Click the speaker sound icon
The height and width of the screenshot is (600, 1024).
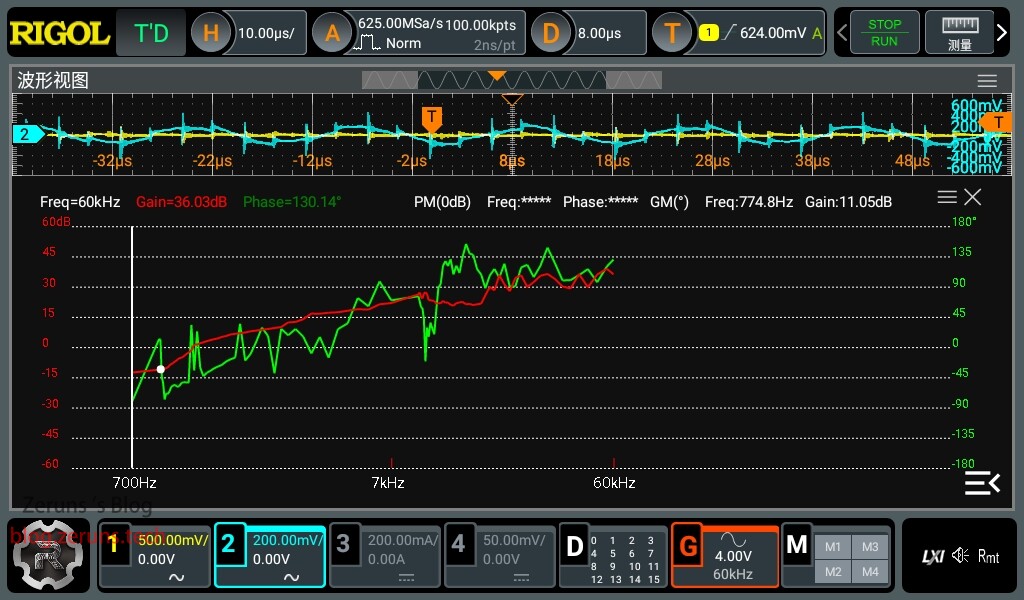pyautogui.click(x=960, y=555)
